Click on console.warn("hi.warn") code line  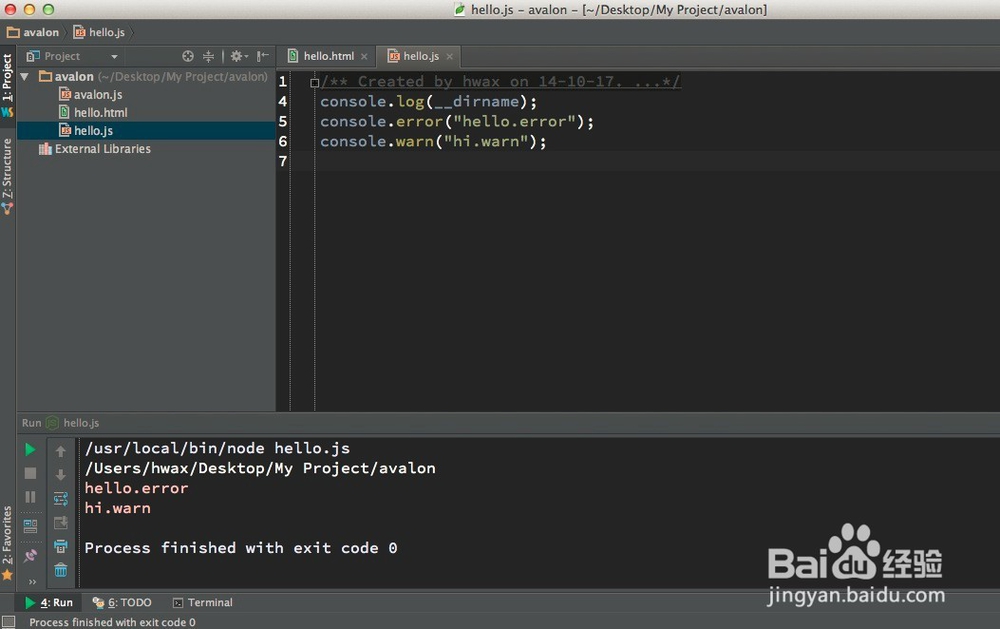(x=433, y=141)
